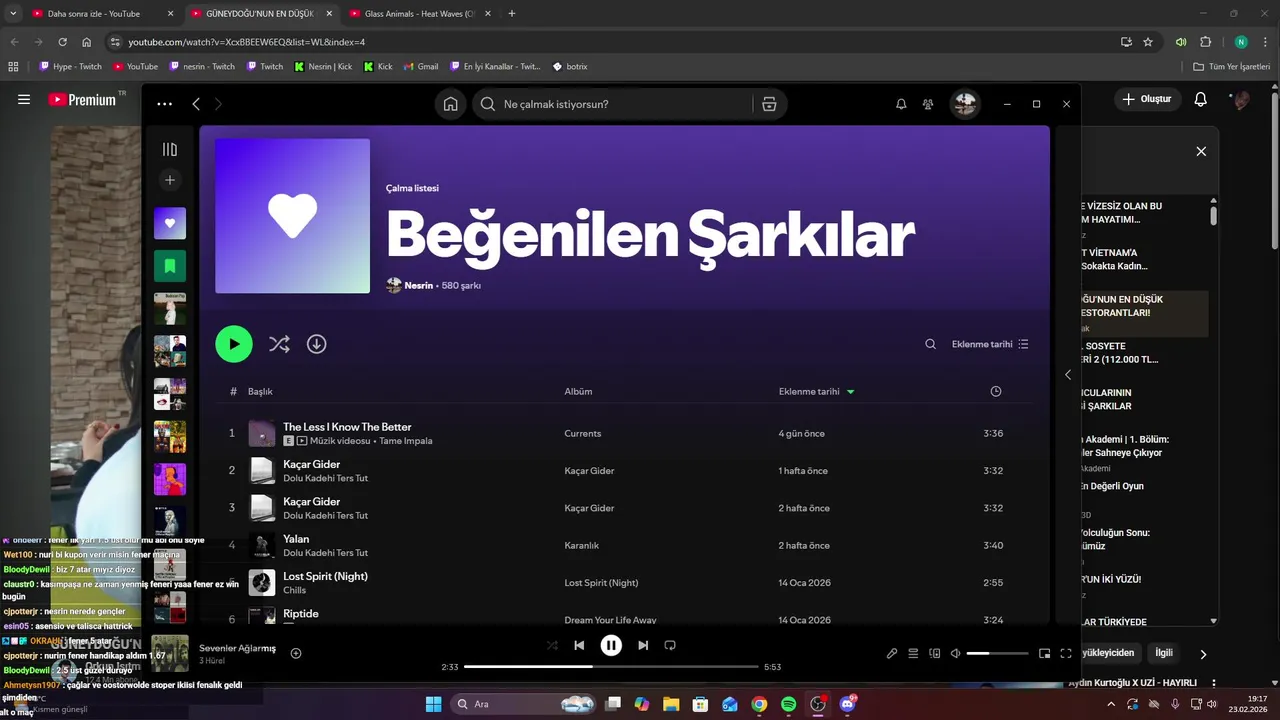
Task: Download the Beğenilen Şarkılar playlist
Action: (x=316, y=344)
